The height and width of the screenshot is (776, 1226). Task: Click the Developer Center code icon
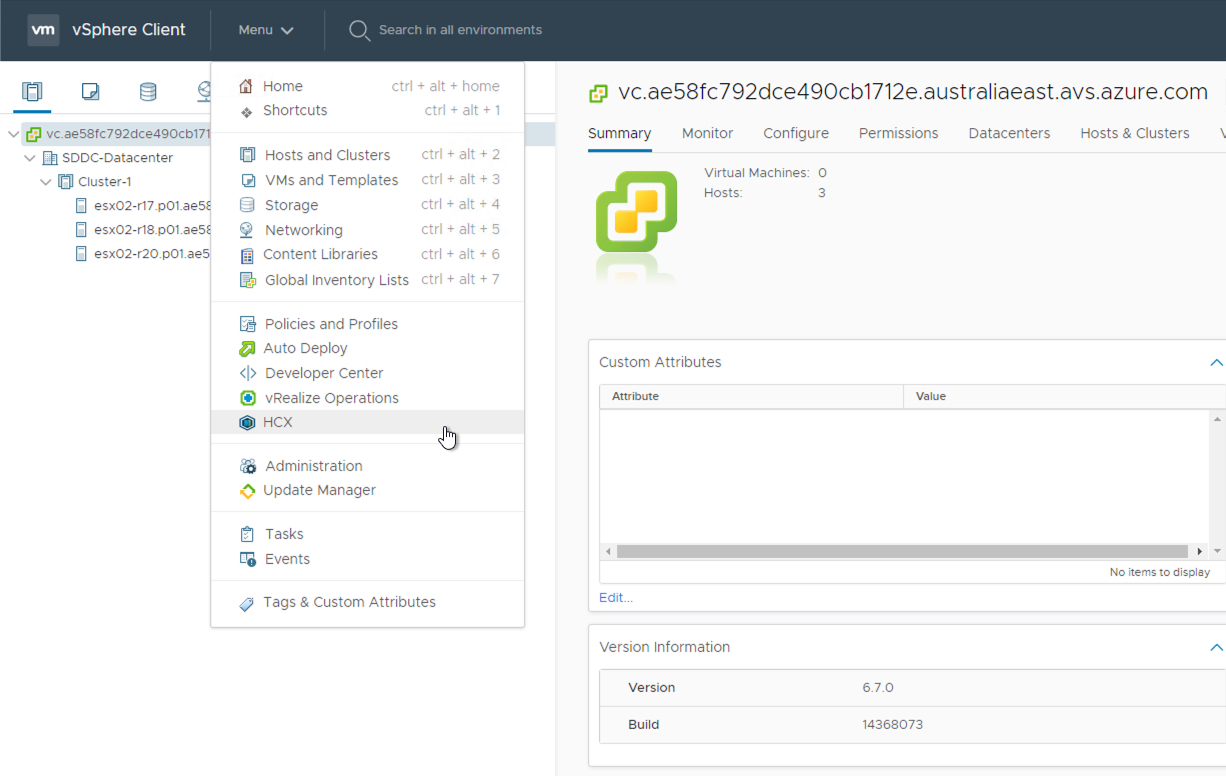click(x=248, y=373)
